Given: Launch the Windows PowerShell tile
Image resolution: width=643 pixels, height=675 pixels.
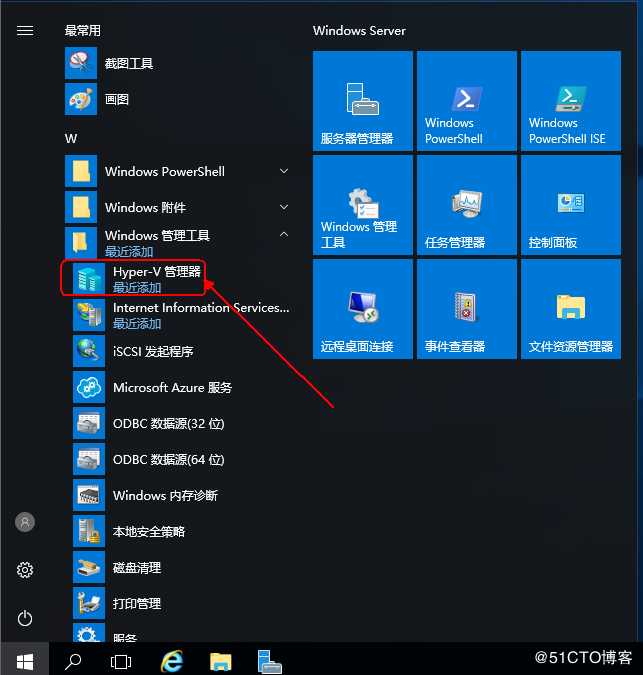Looking at the screenshot, I should click(x=467, y=101).
